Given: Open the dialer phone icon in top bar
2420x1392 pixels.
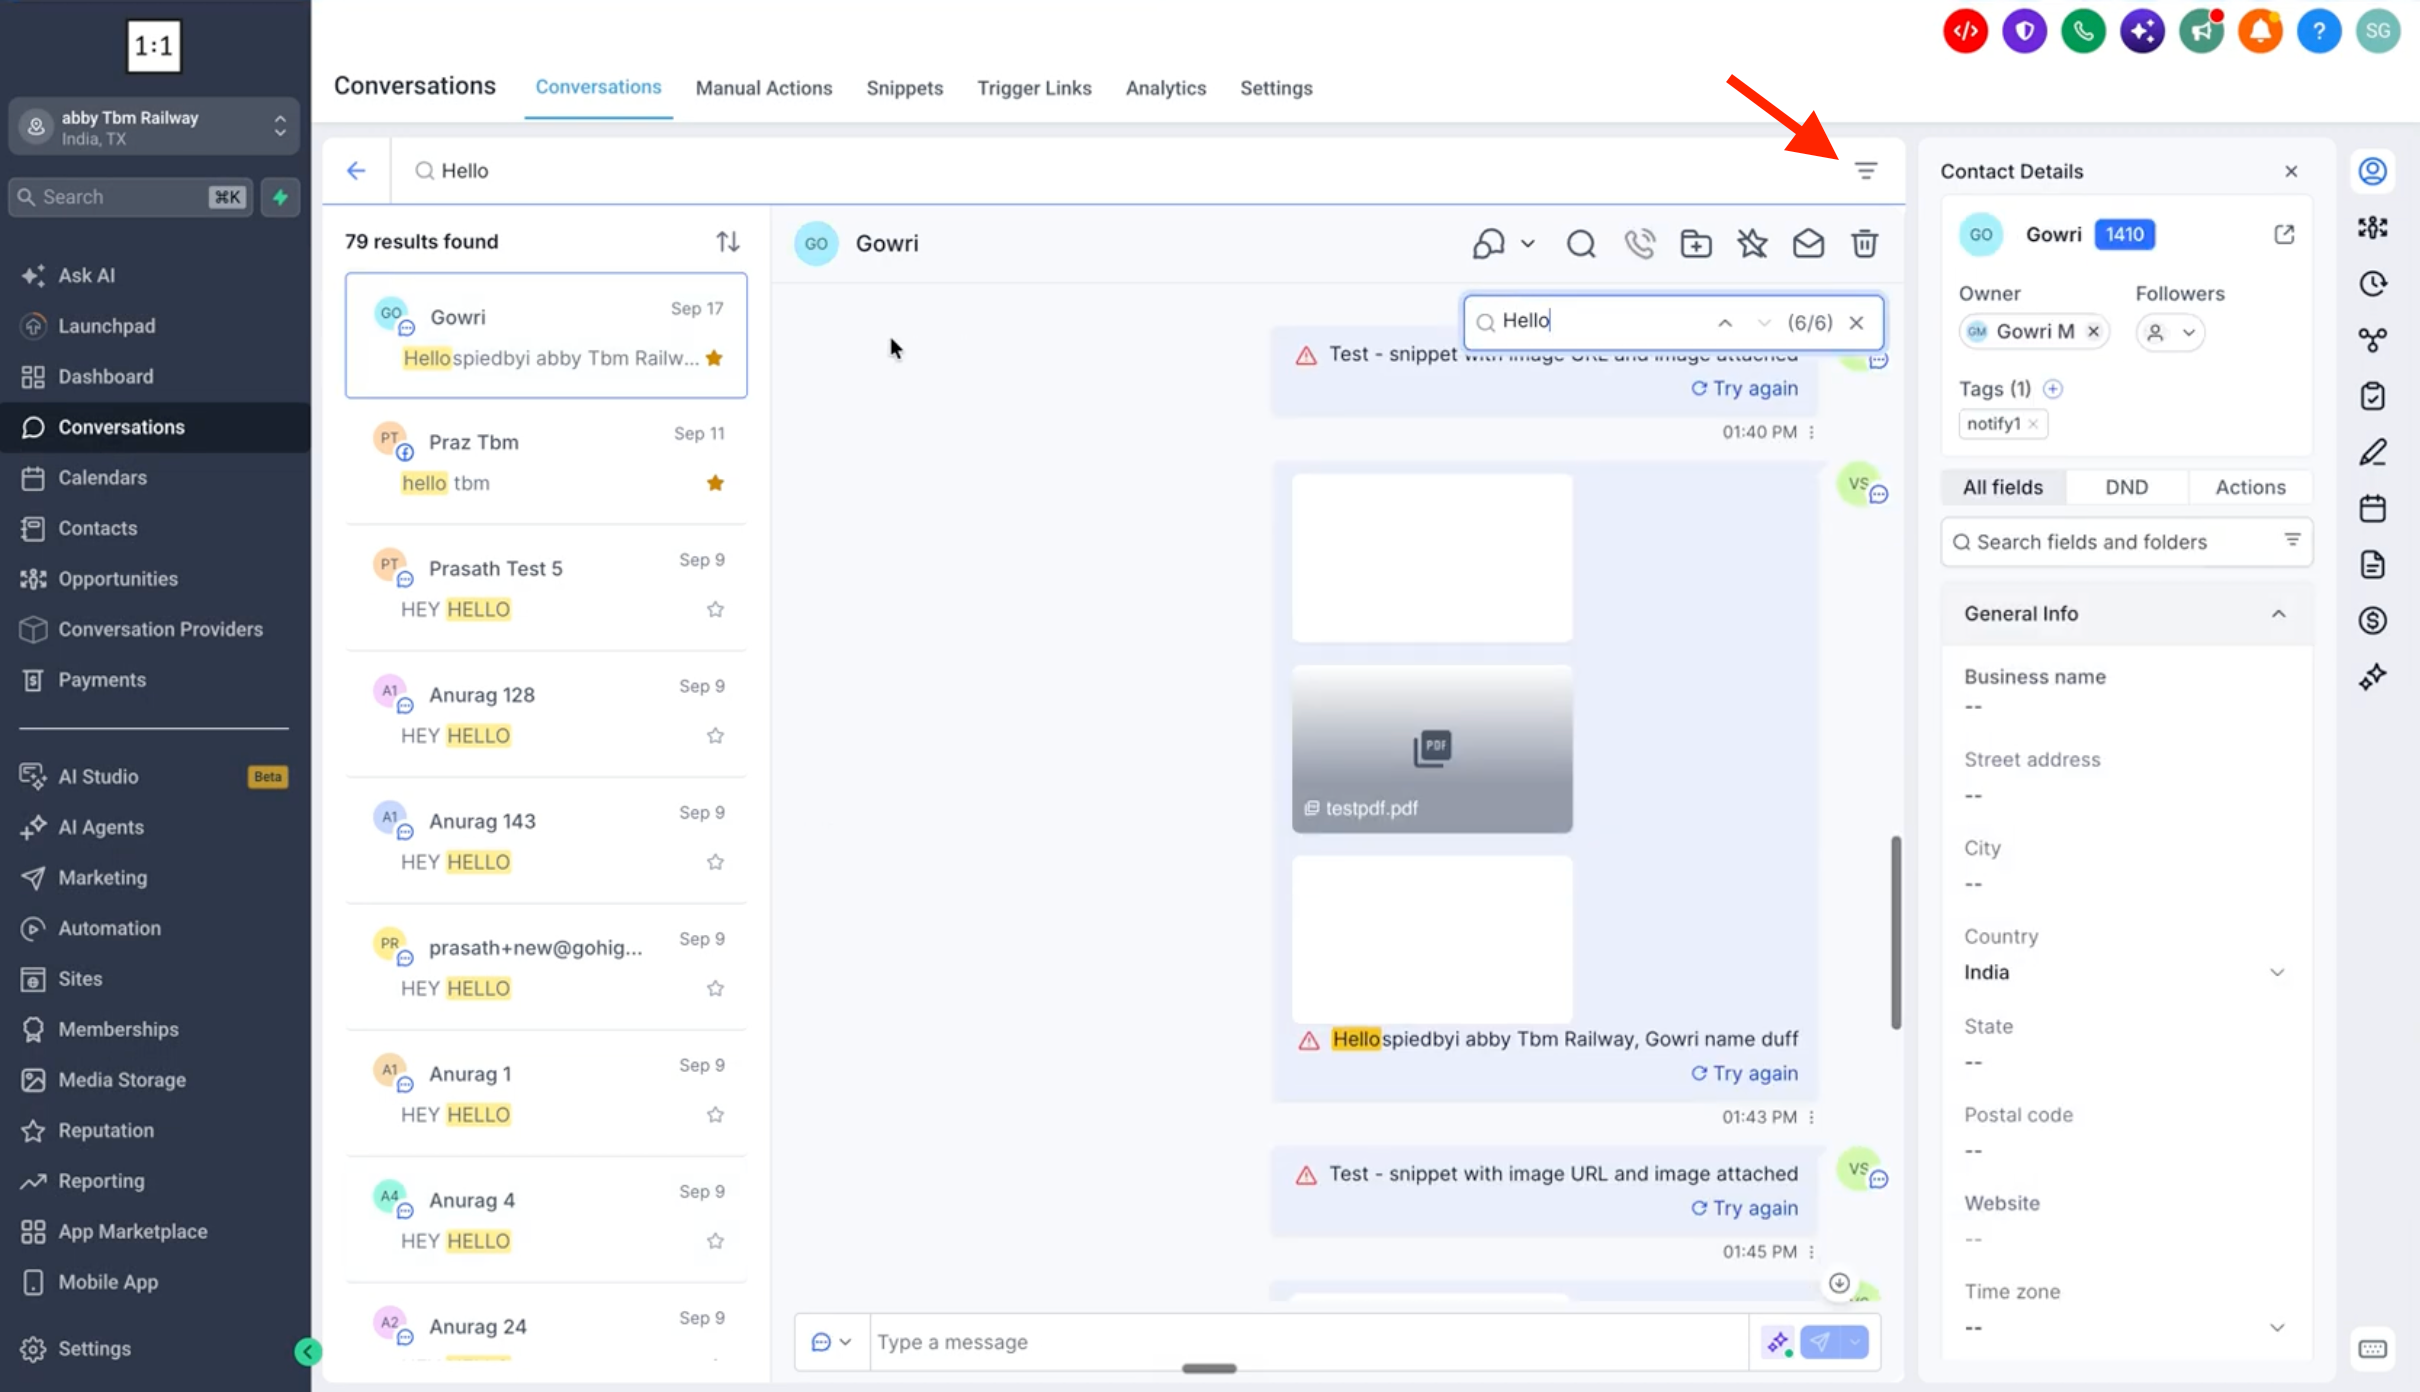Looking at the screenshot, I should (2083, 31).
